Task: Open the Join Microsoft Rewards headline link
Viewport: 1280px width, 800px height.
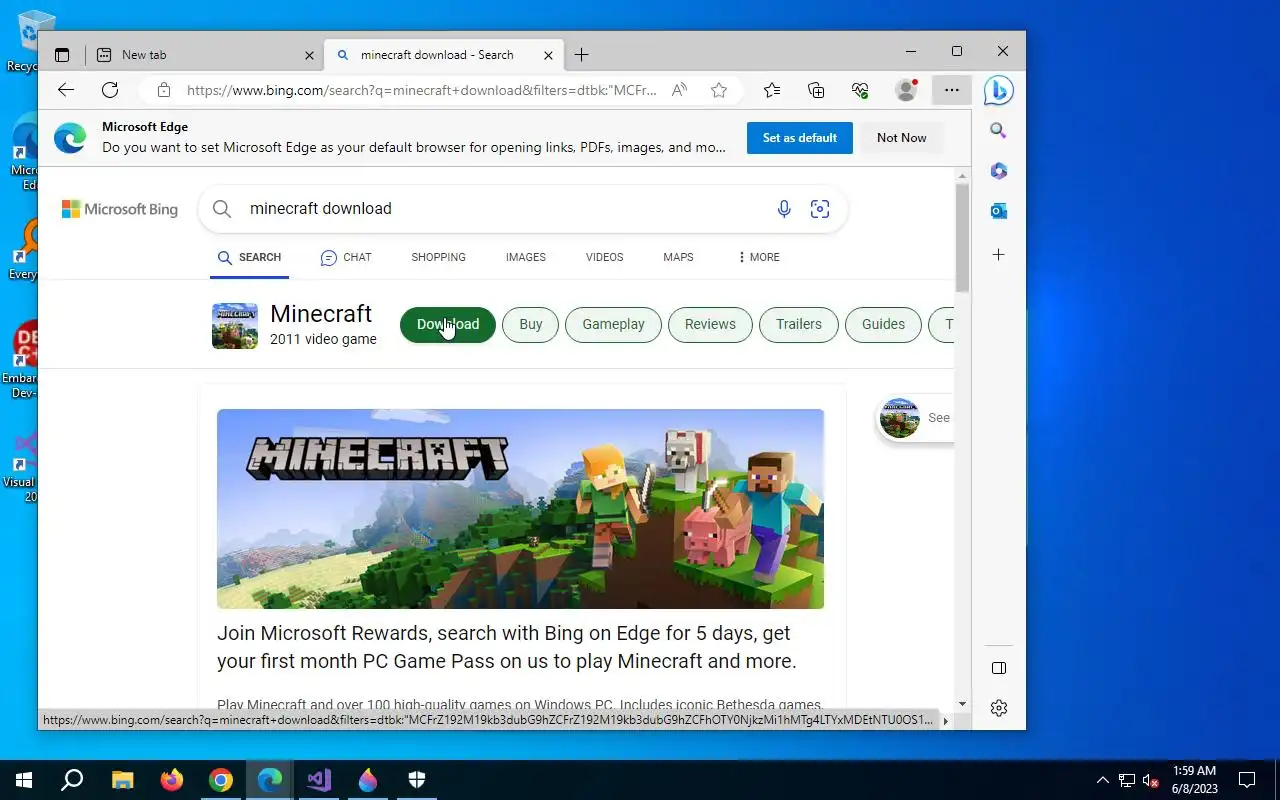Action: [507, 647]
